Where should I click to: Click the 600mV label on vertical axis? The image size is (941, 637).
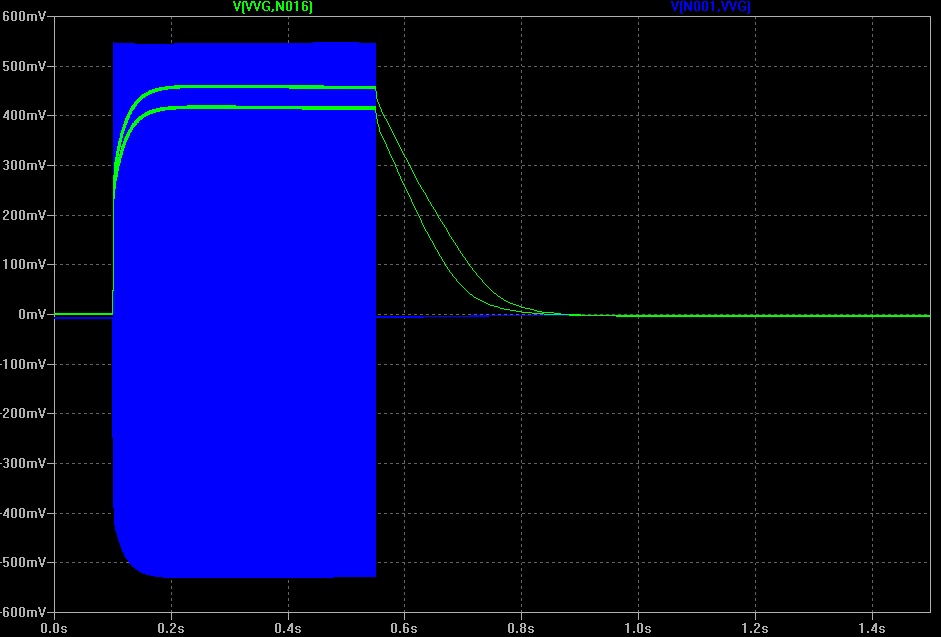26,17
